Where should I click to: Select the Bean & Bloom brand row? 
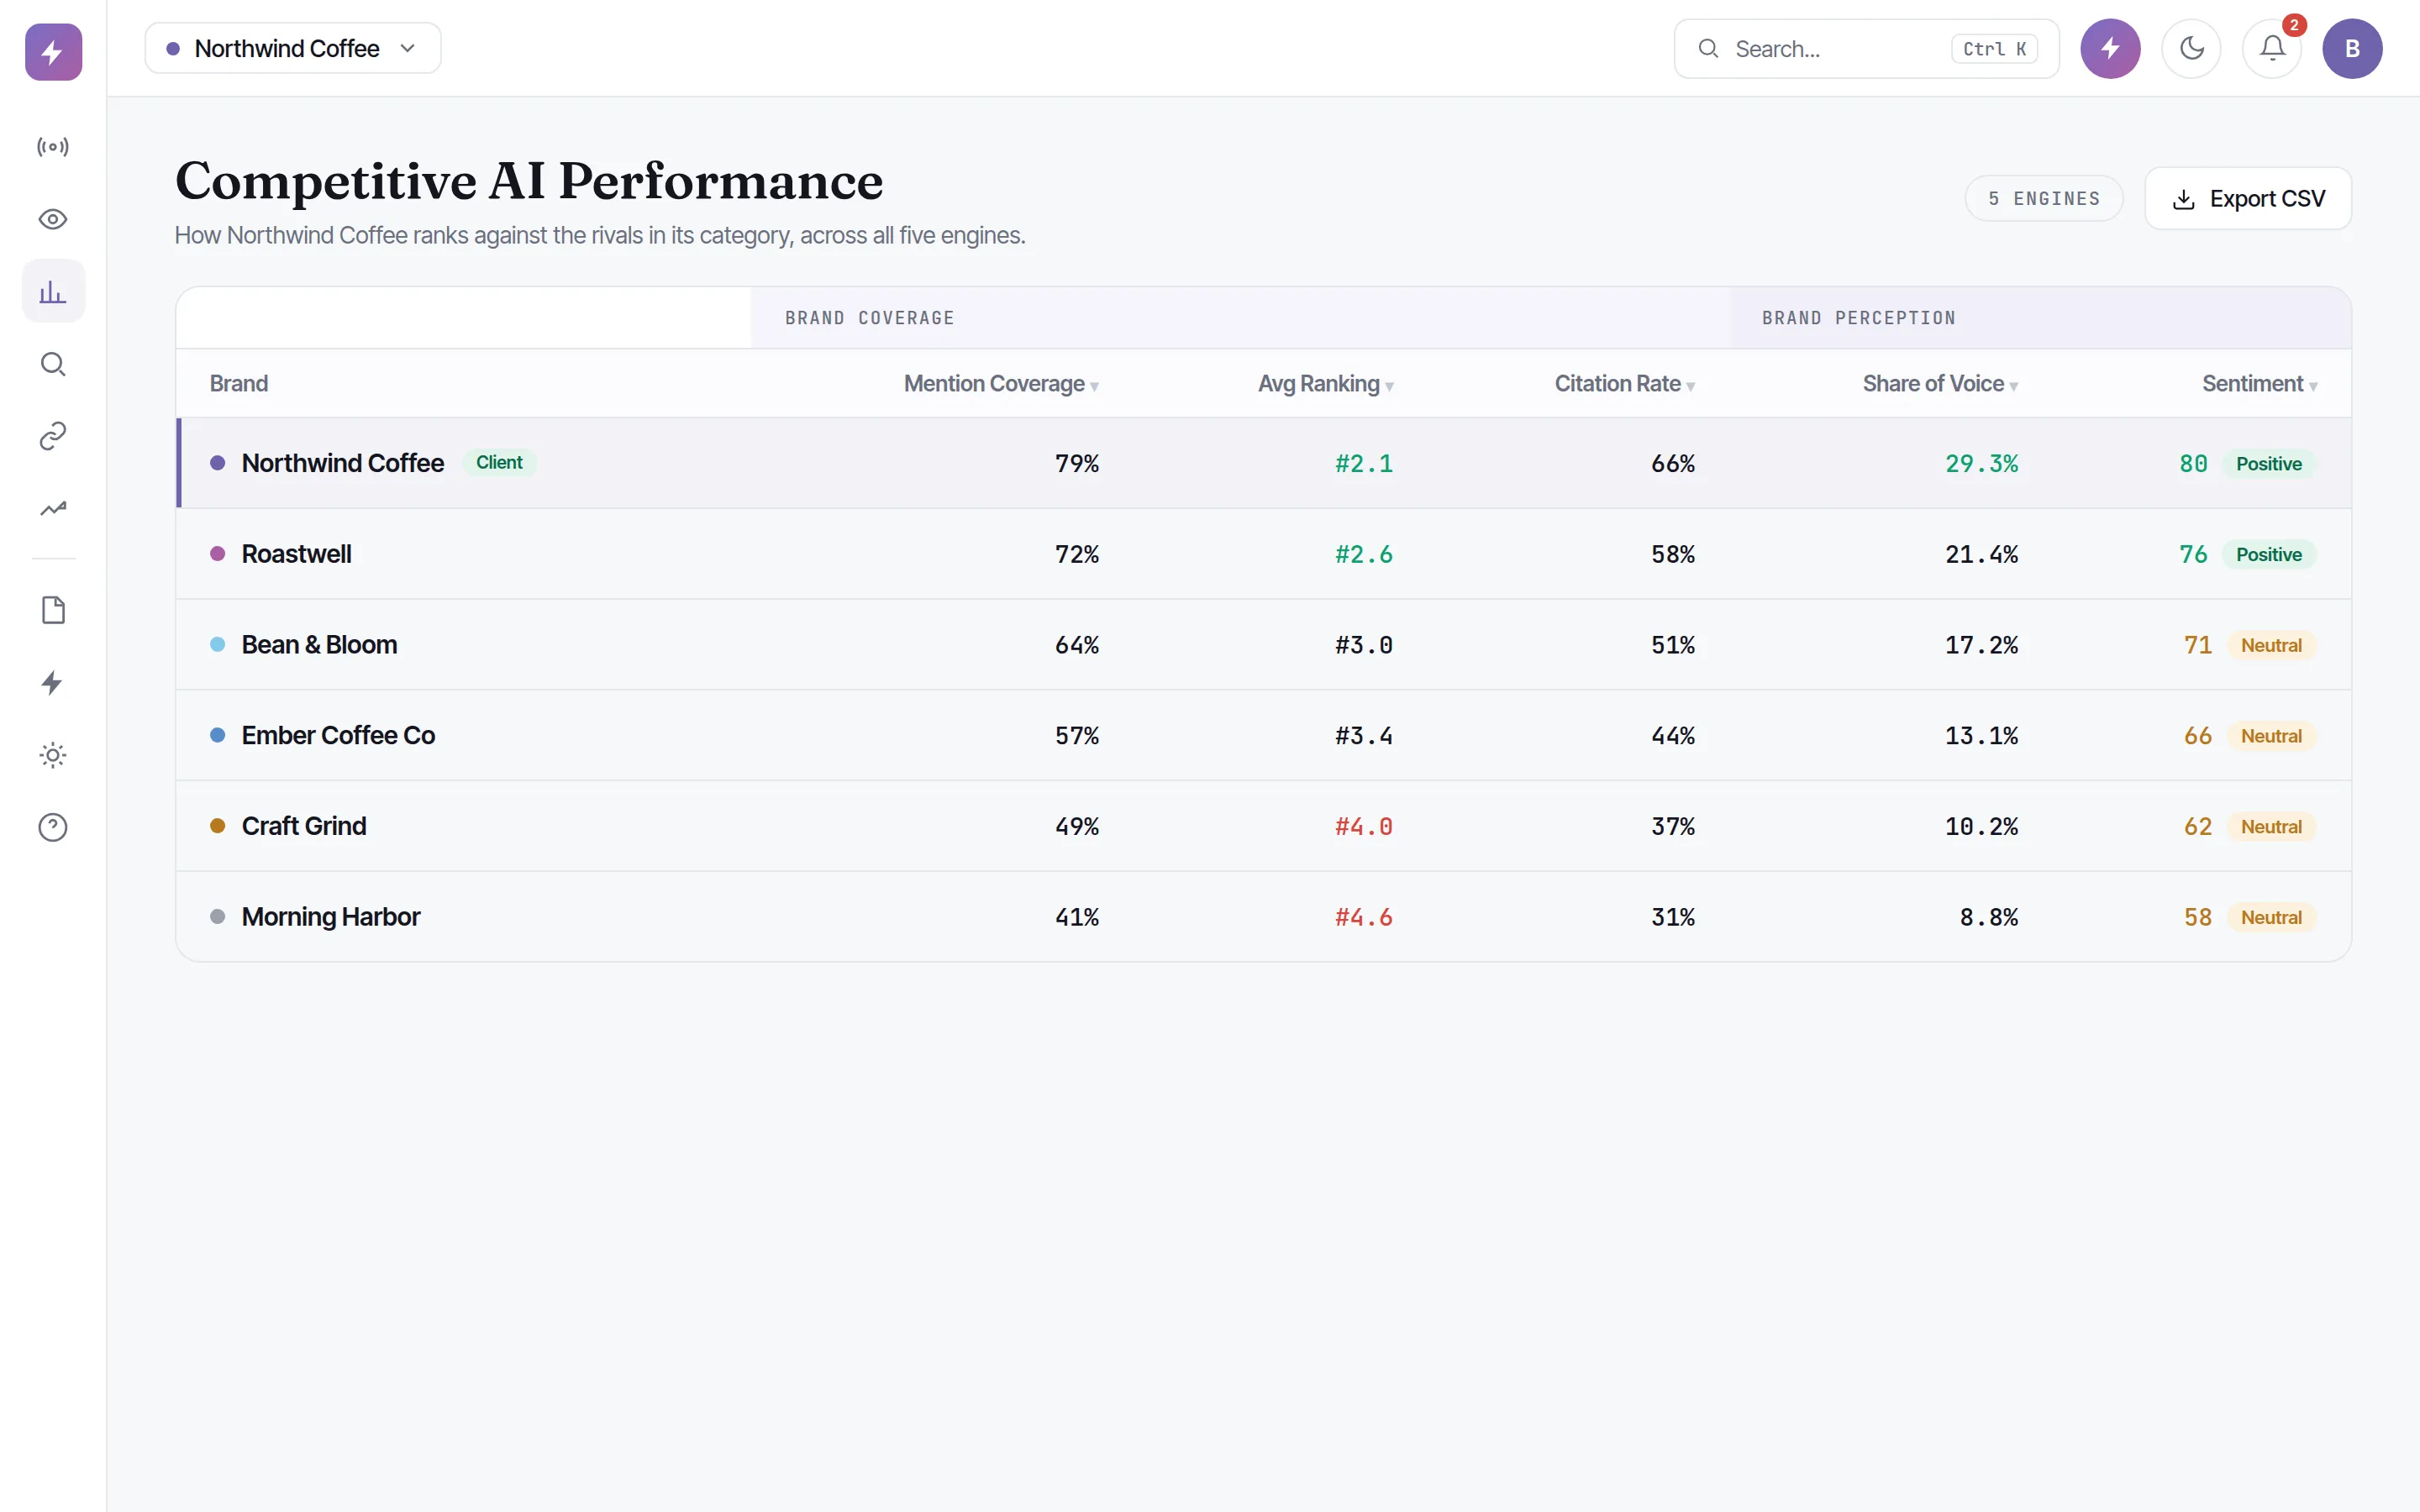(1264, 645)
